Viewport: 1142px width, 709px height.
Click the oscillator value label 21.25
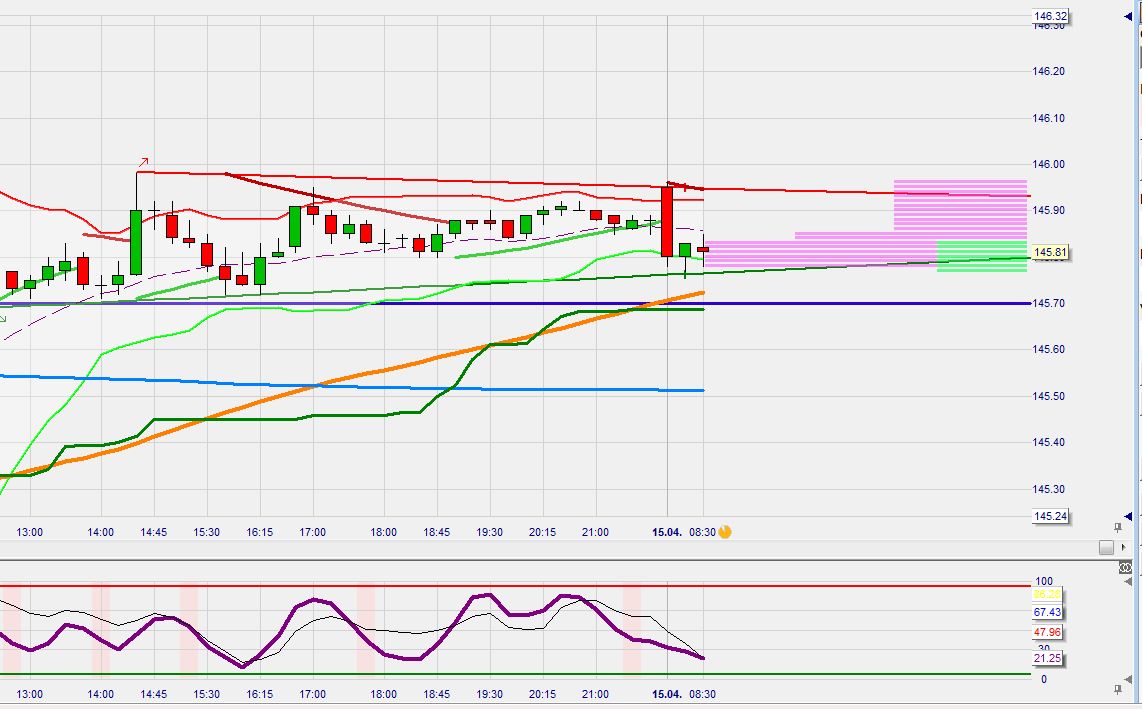click(1047, 658)
